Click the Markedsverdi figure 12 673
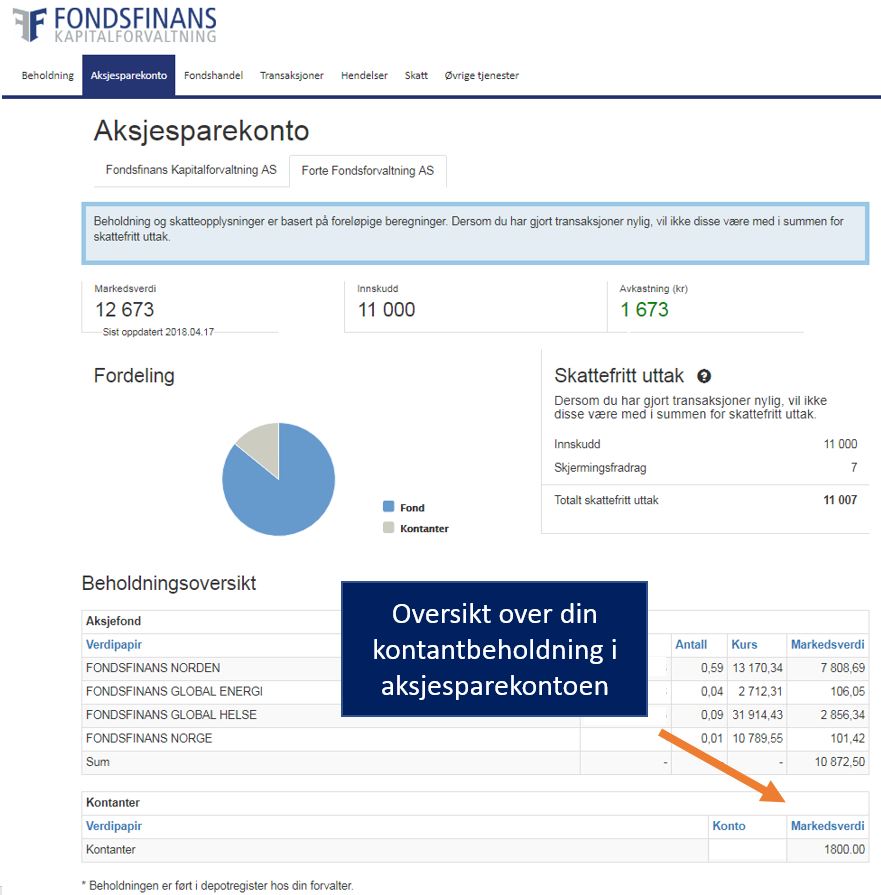This screenshot has width=881, height=895. 124,309
